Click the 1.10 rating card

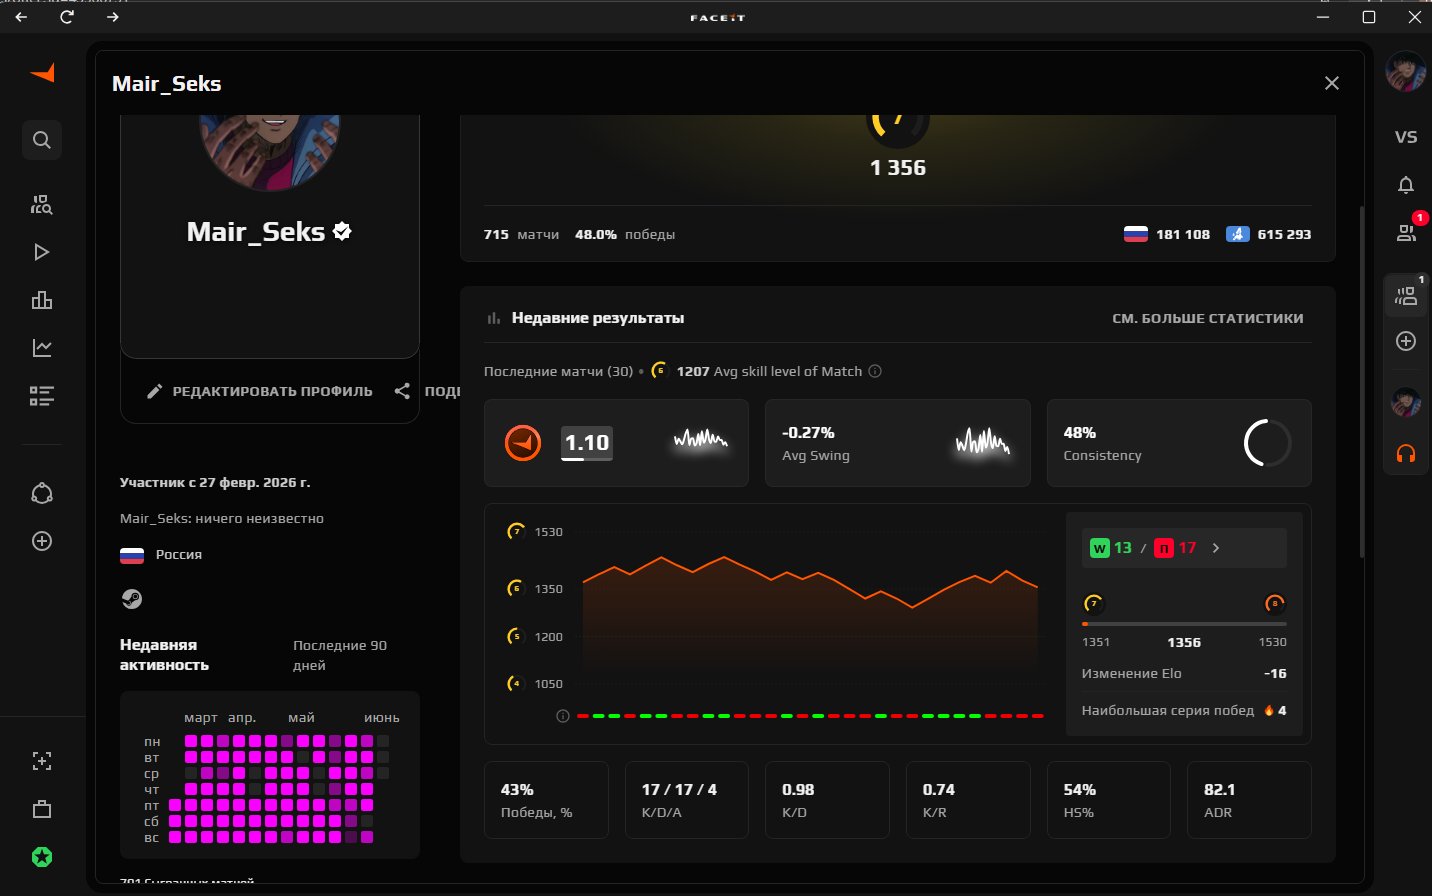point(616,443)
